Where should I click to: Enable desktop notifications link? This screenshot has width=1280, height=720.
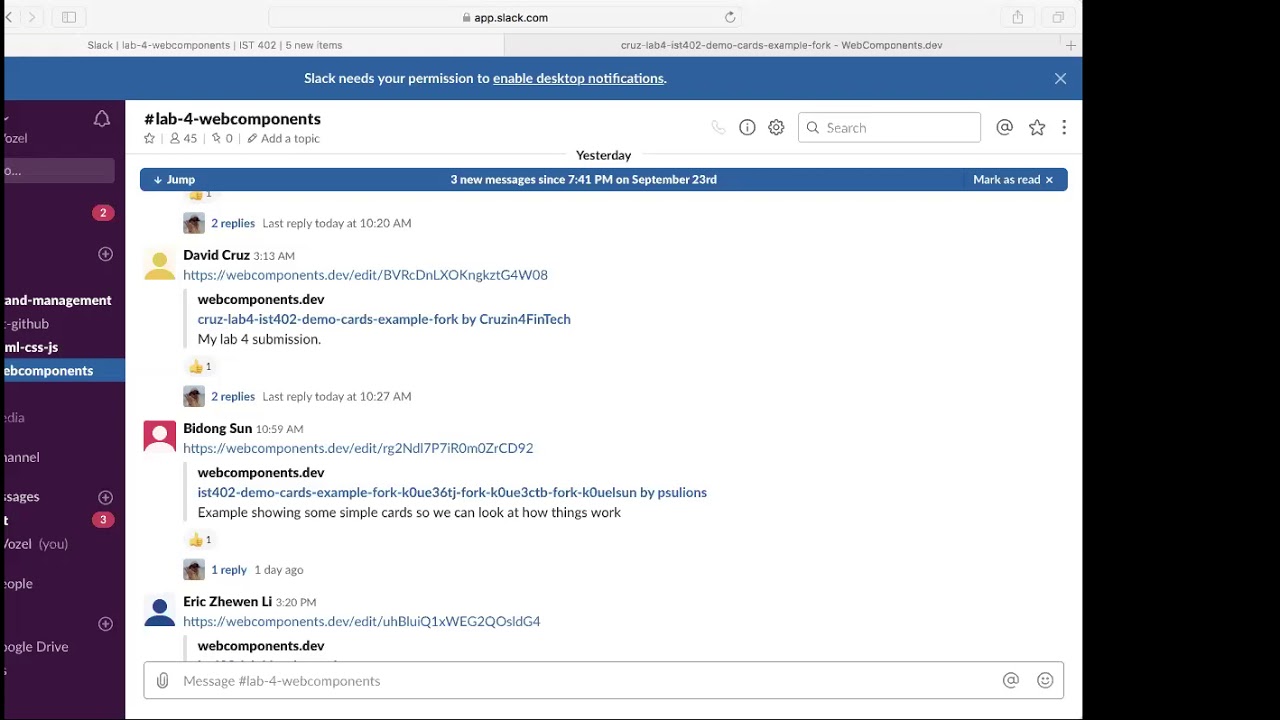tap(578, 78)
